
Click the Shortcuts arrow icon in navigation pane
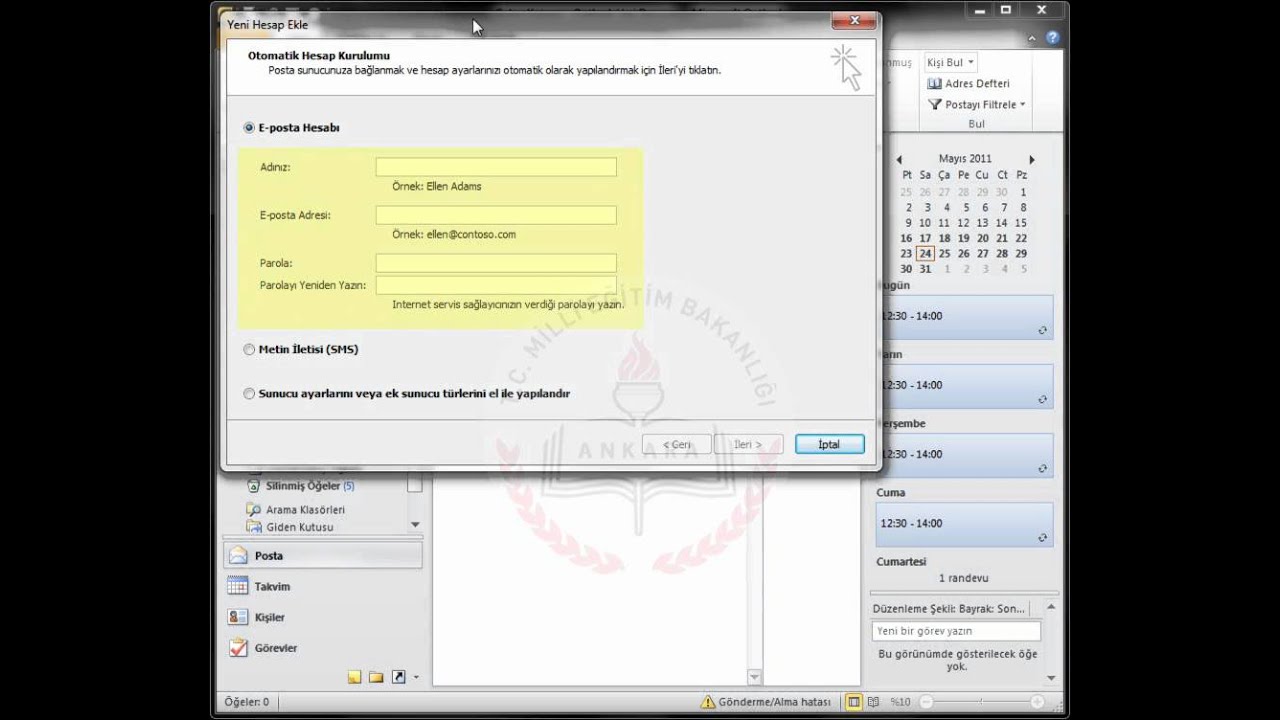click(399, 677)
